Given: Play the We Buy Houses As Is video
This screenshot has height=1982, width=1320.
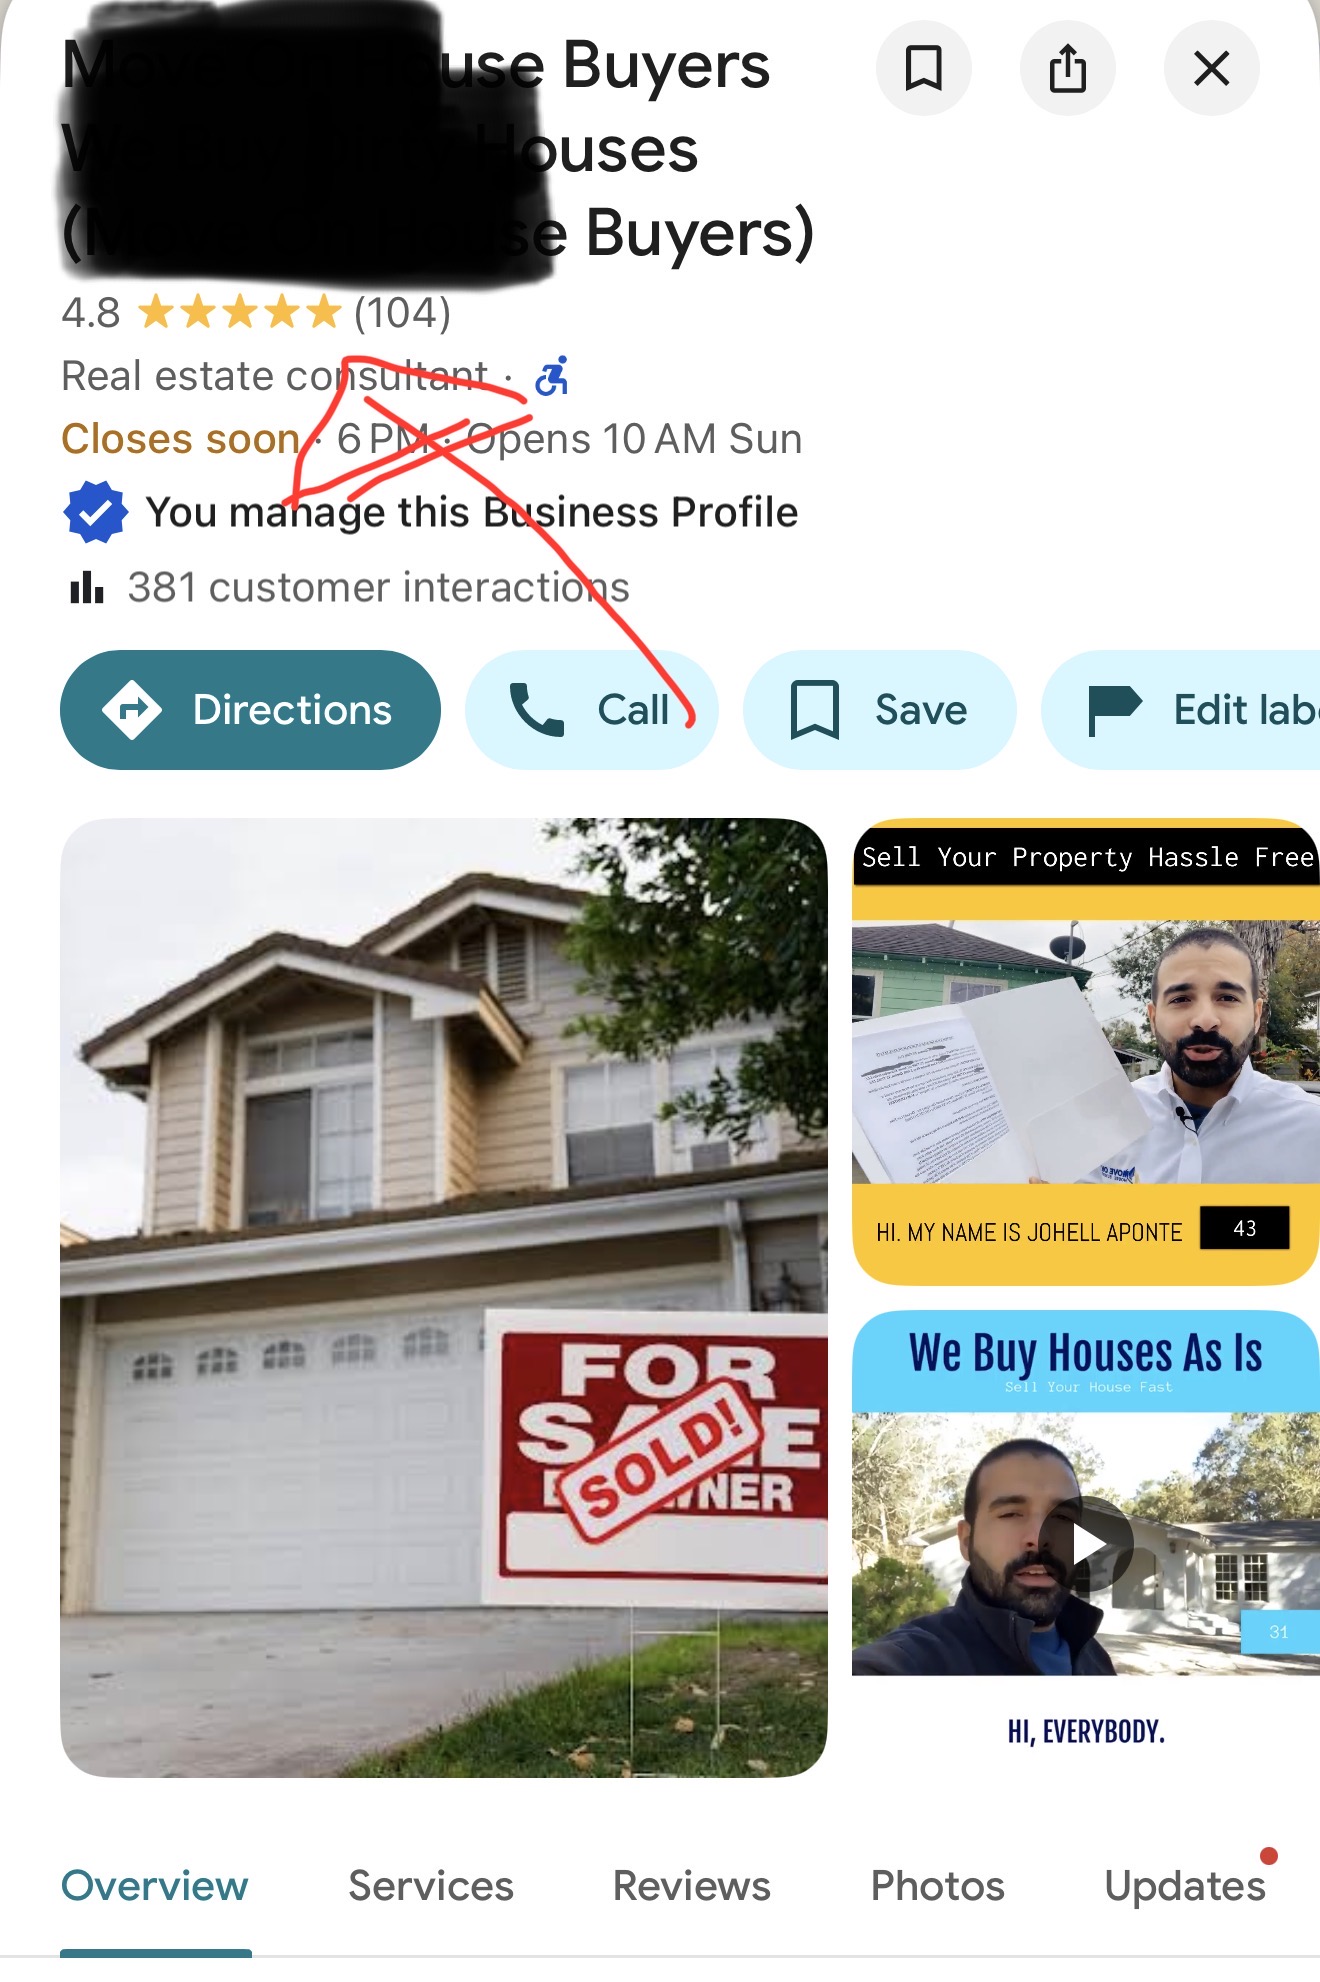Looking at the screenshot, I should coord(1086,1544).
